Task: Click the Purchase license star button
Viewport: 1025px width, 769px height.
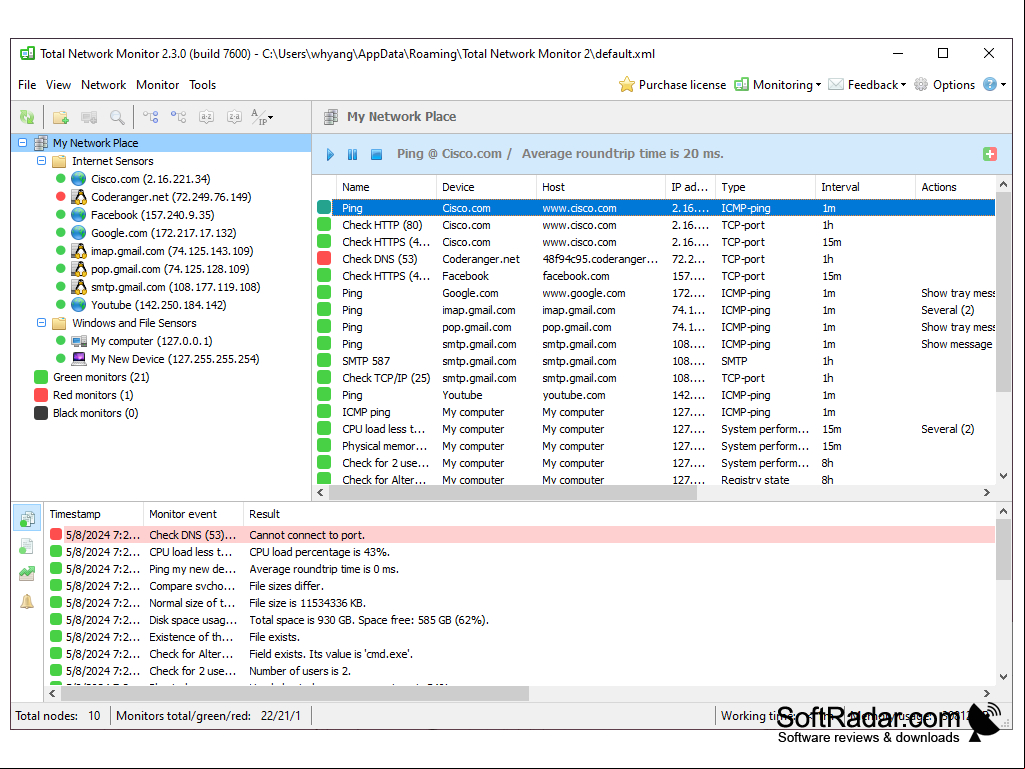Action: pyautogui.click(x=673, y=85)
